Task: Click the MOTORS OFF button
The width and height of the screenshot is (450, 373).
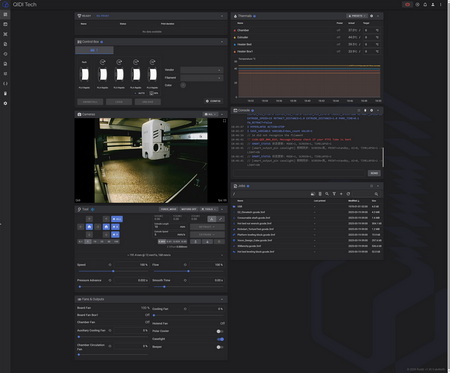Action: (x=189, y=209)
